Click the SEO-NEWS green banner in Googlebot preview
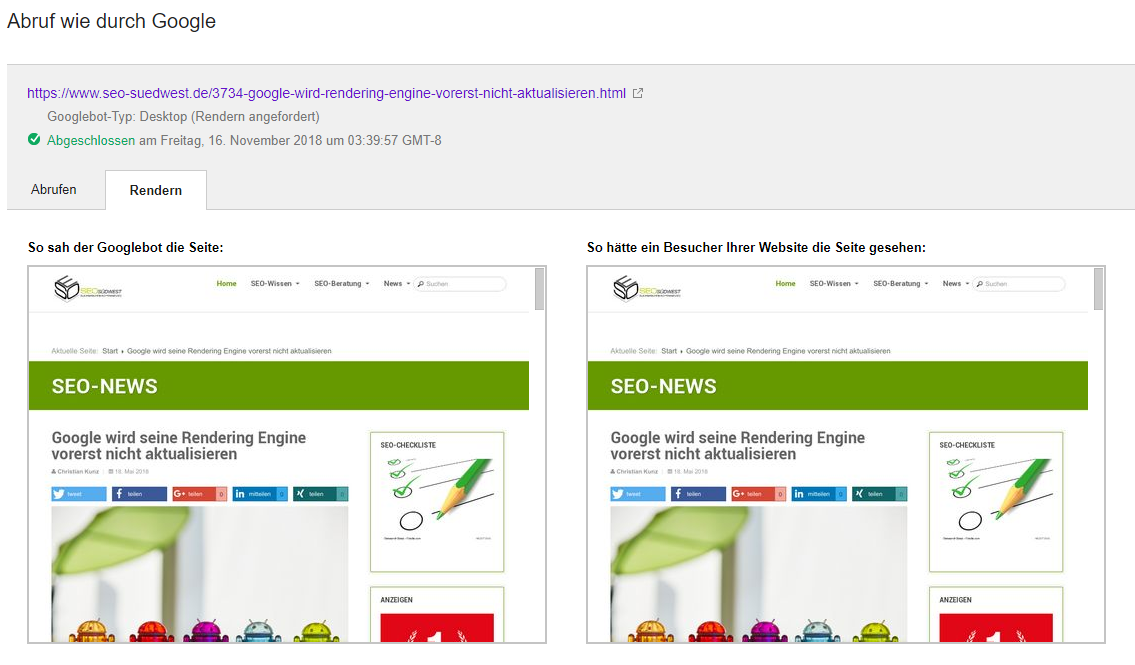This screenshot has height=665, width=1135. pyautogui.click(x=279, y=386)
